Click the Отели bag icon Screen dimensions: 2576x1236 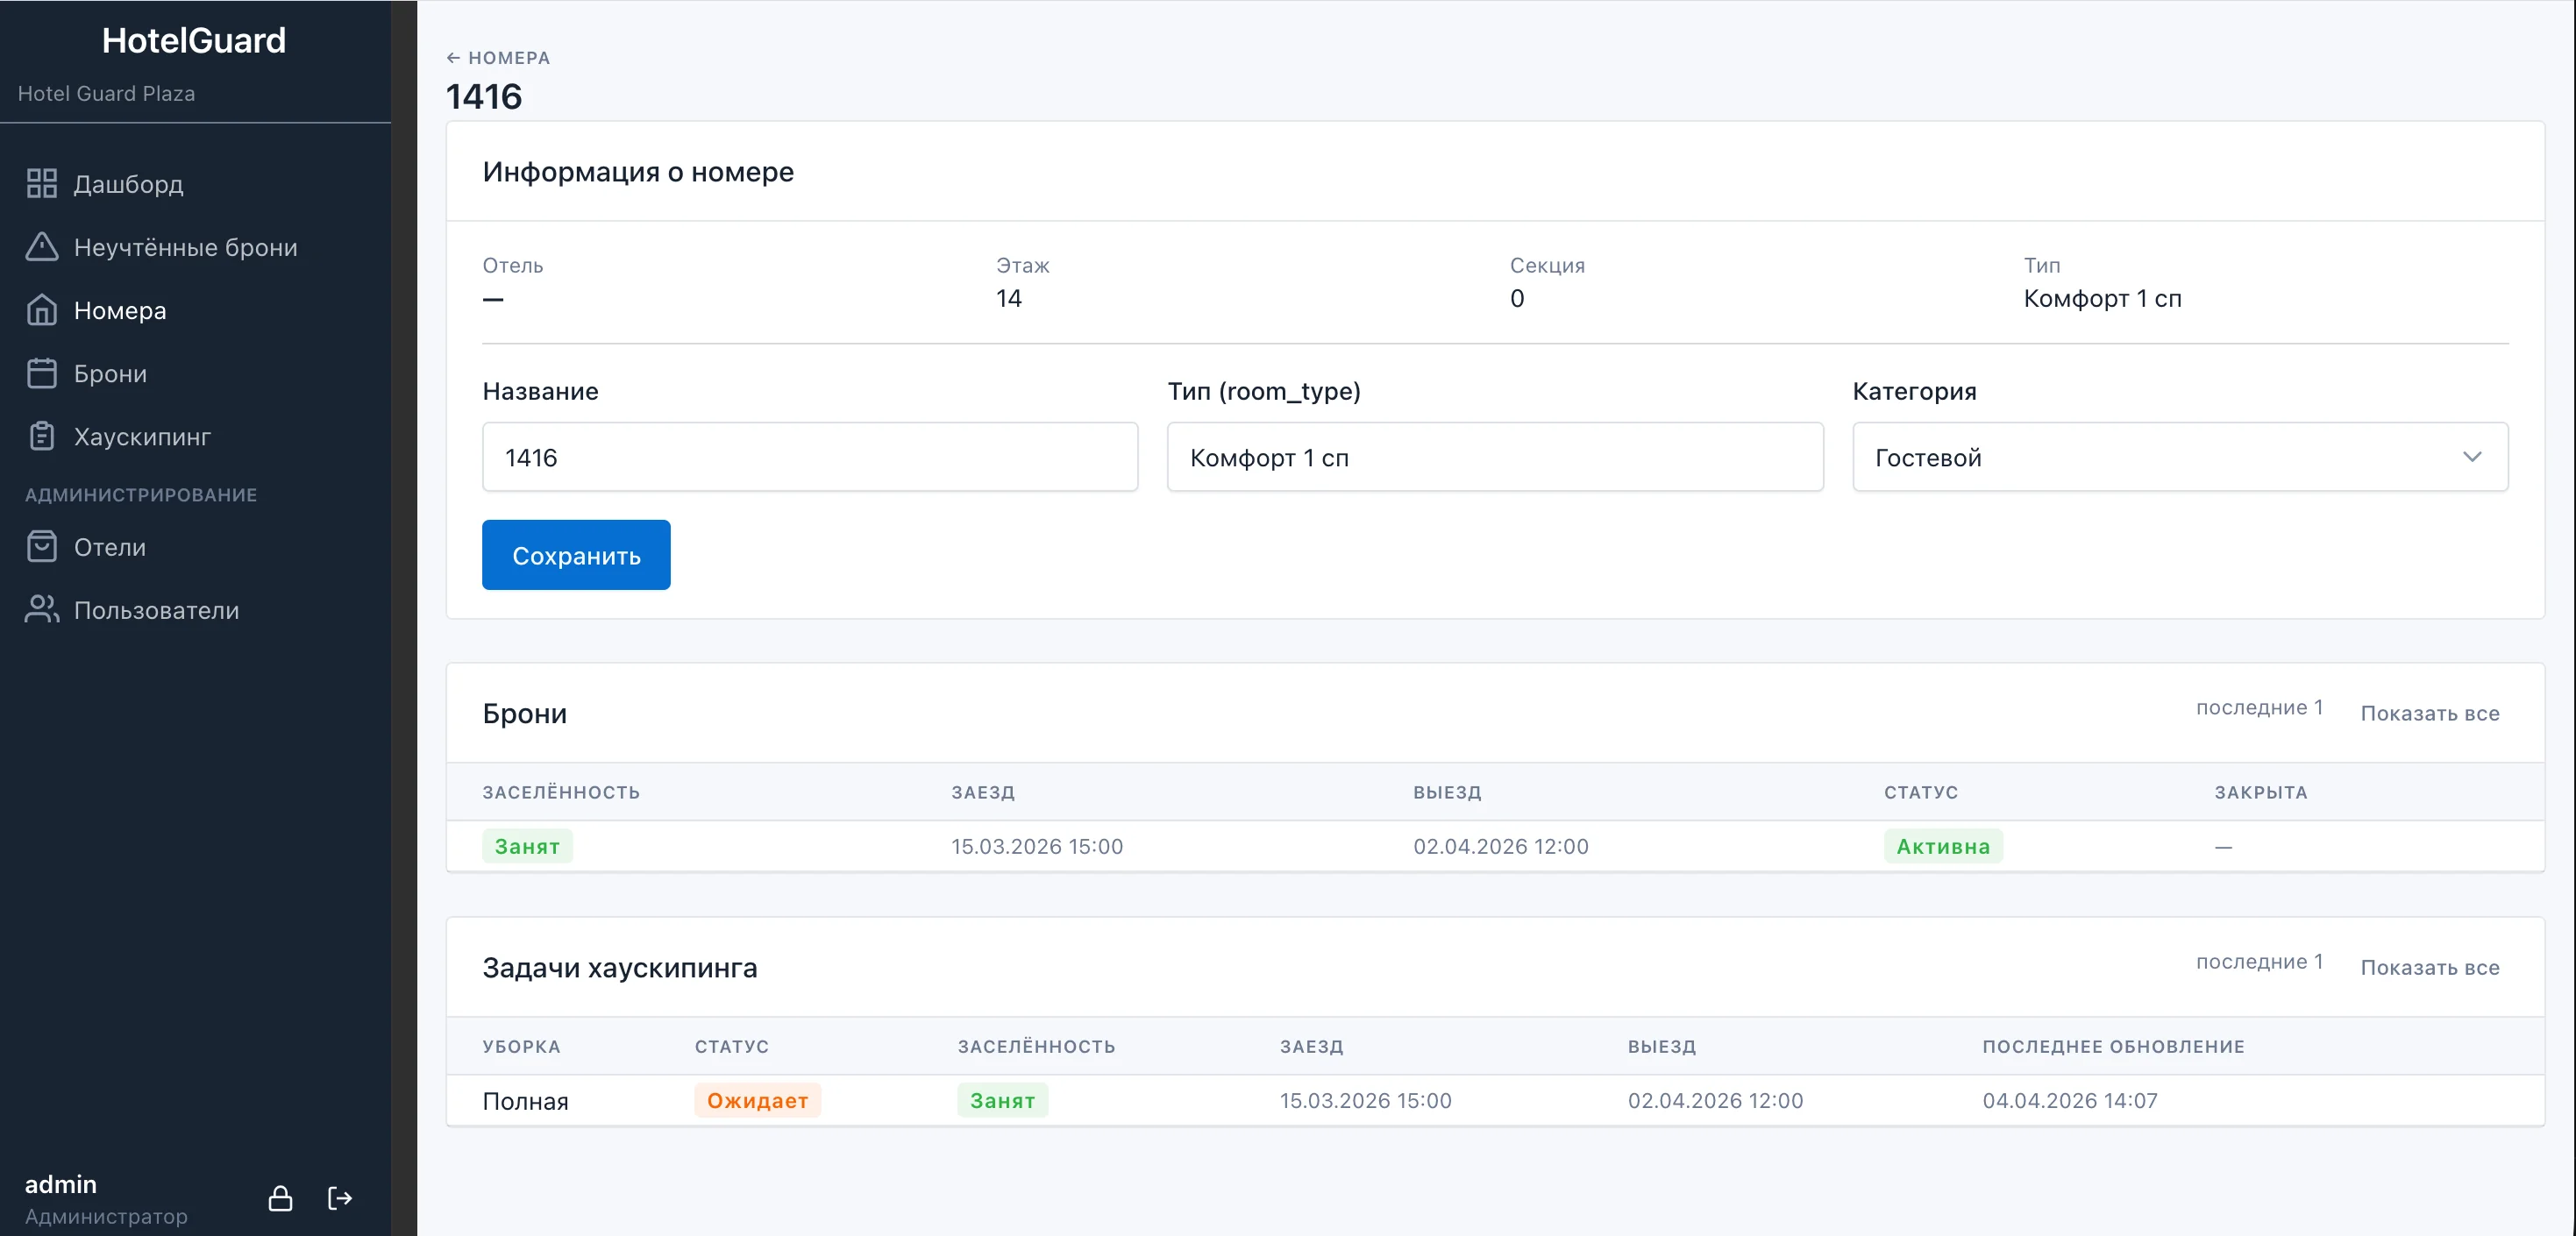[x=41, y=547]
